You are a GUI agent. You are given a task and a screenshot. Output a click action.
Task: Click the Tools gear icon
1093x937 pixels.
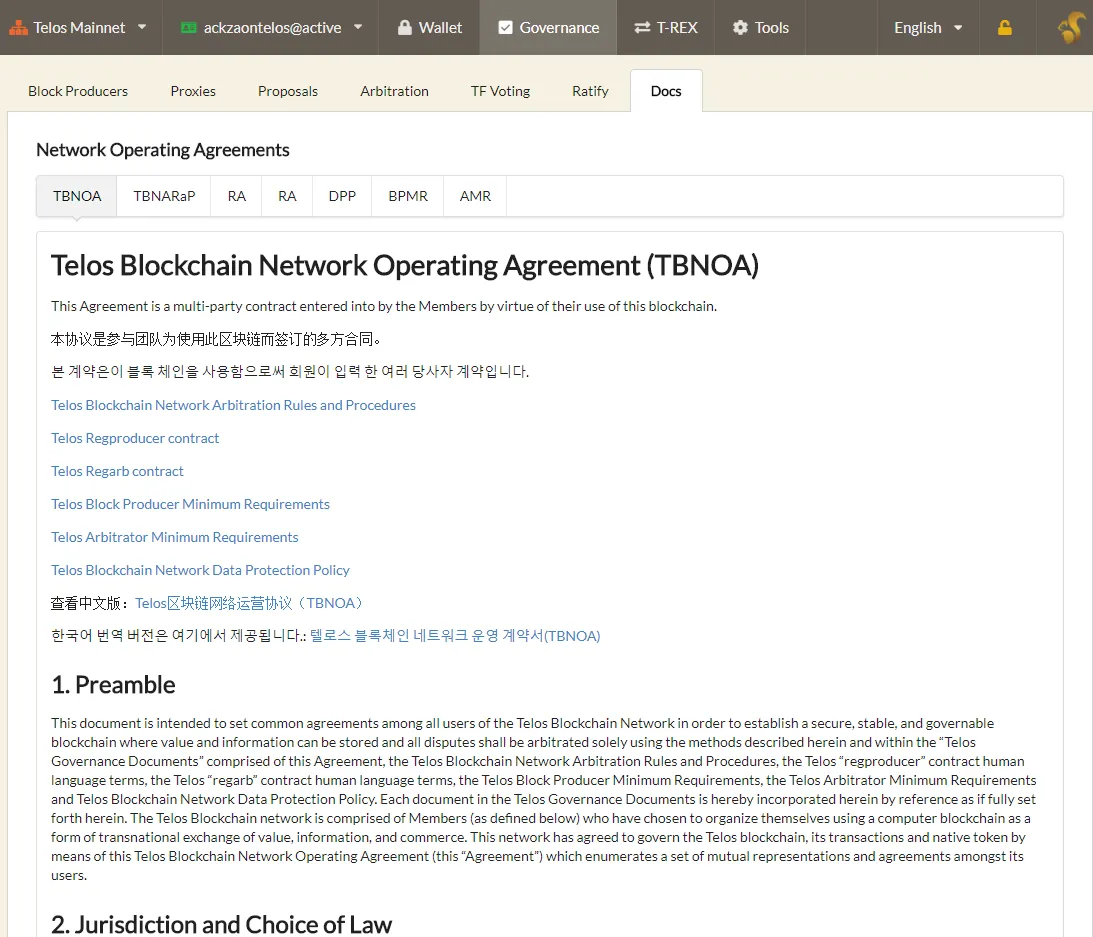coord(740,27)
